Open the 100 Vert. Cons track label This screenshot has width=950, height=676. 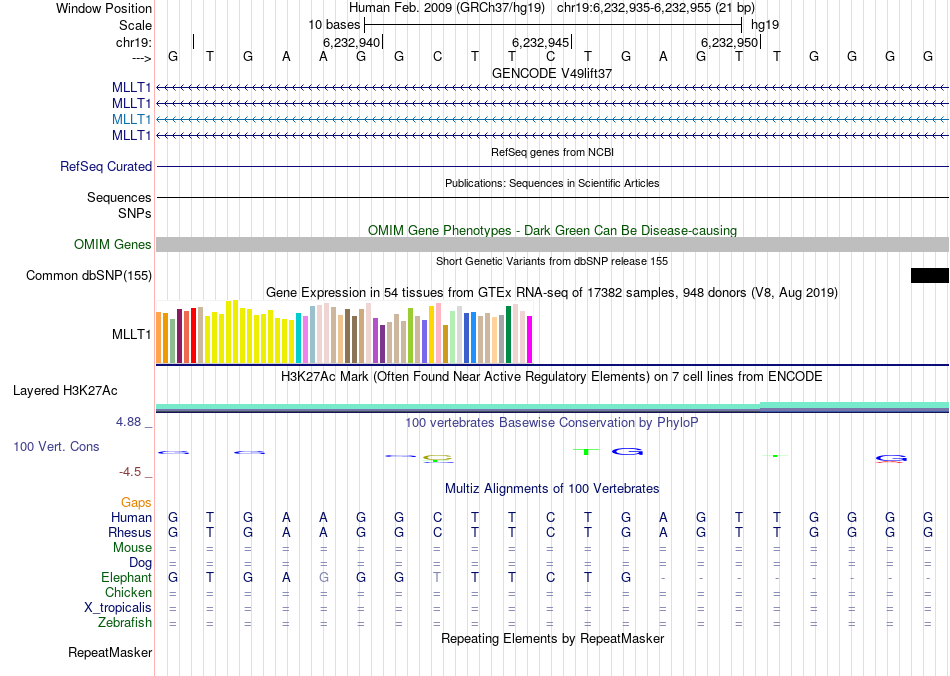coord(56,446)
